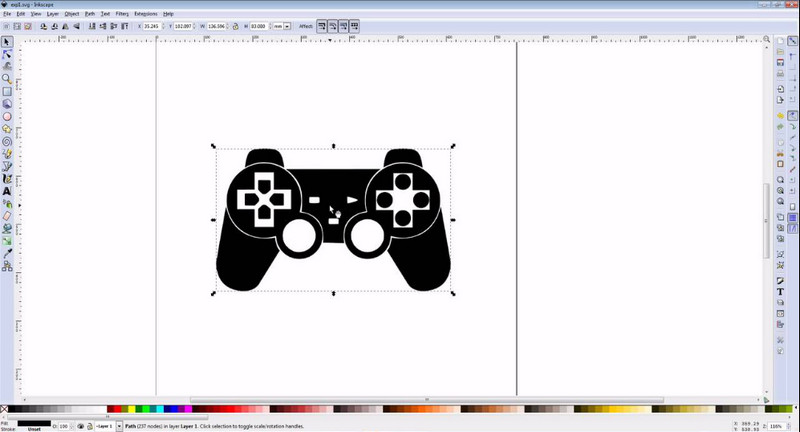Select the Spray tool
This screenshot has width=800, height=432.
coord(7,204)
